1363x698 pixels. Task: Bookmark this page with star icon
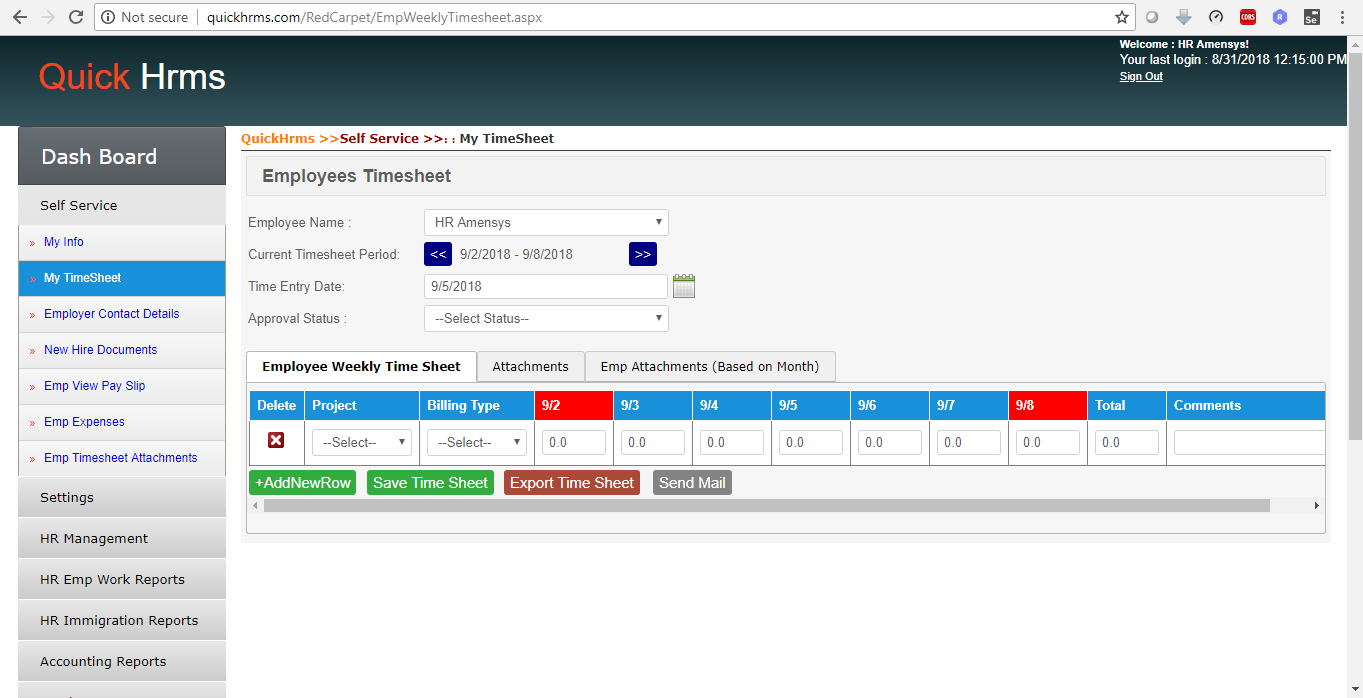tap(1122, 17)
